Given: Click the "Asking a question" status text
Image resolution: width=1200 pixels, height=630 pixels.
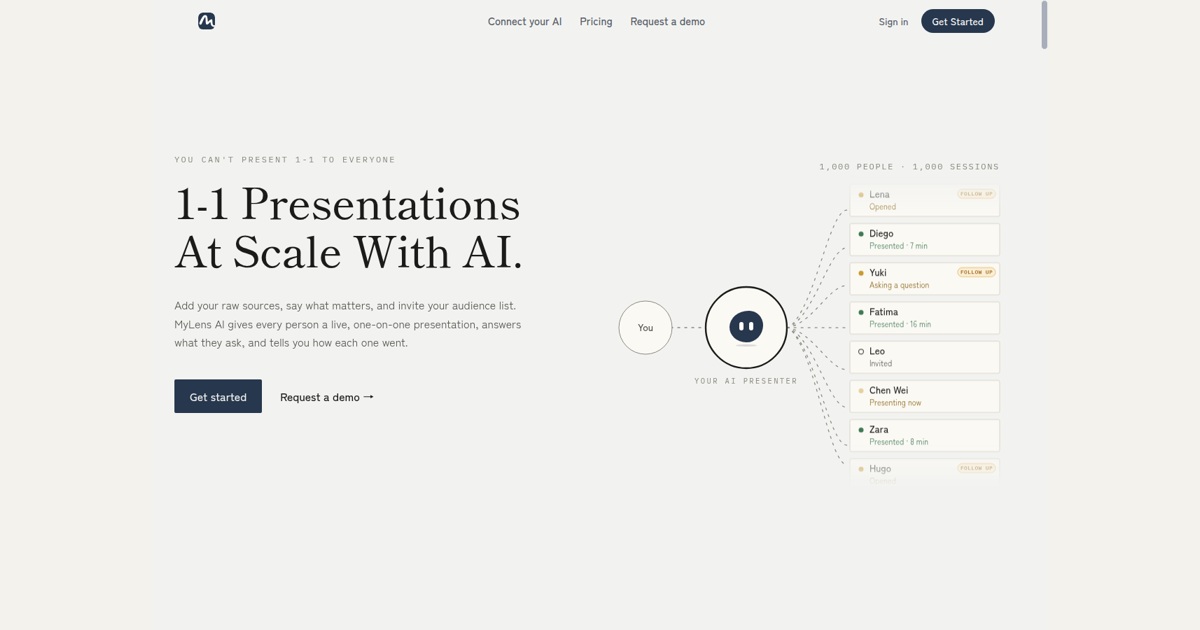Looking at the screenshot, I should 899,285.
